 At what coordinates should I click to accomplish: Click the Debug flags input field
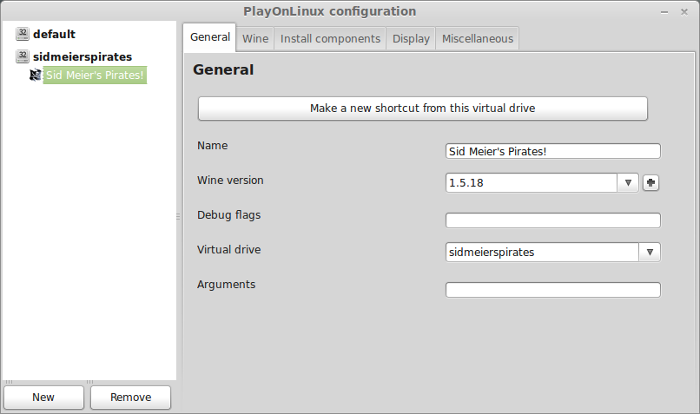(553, 220)
